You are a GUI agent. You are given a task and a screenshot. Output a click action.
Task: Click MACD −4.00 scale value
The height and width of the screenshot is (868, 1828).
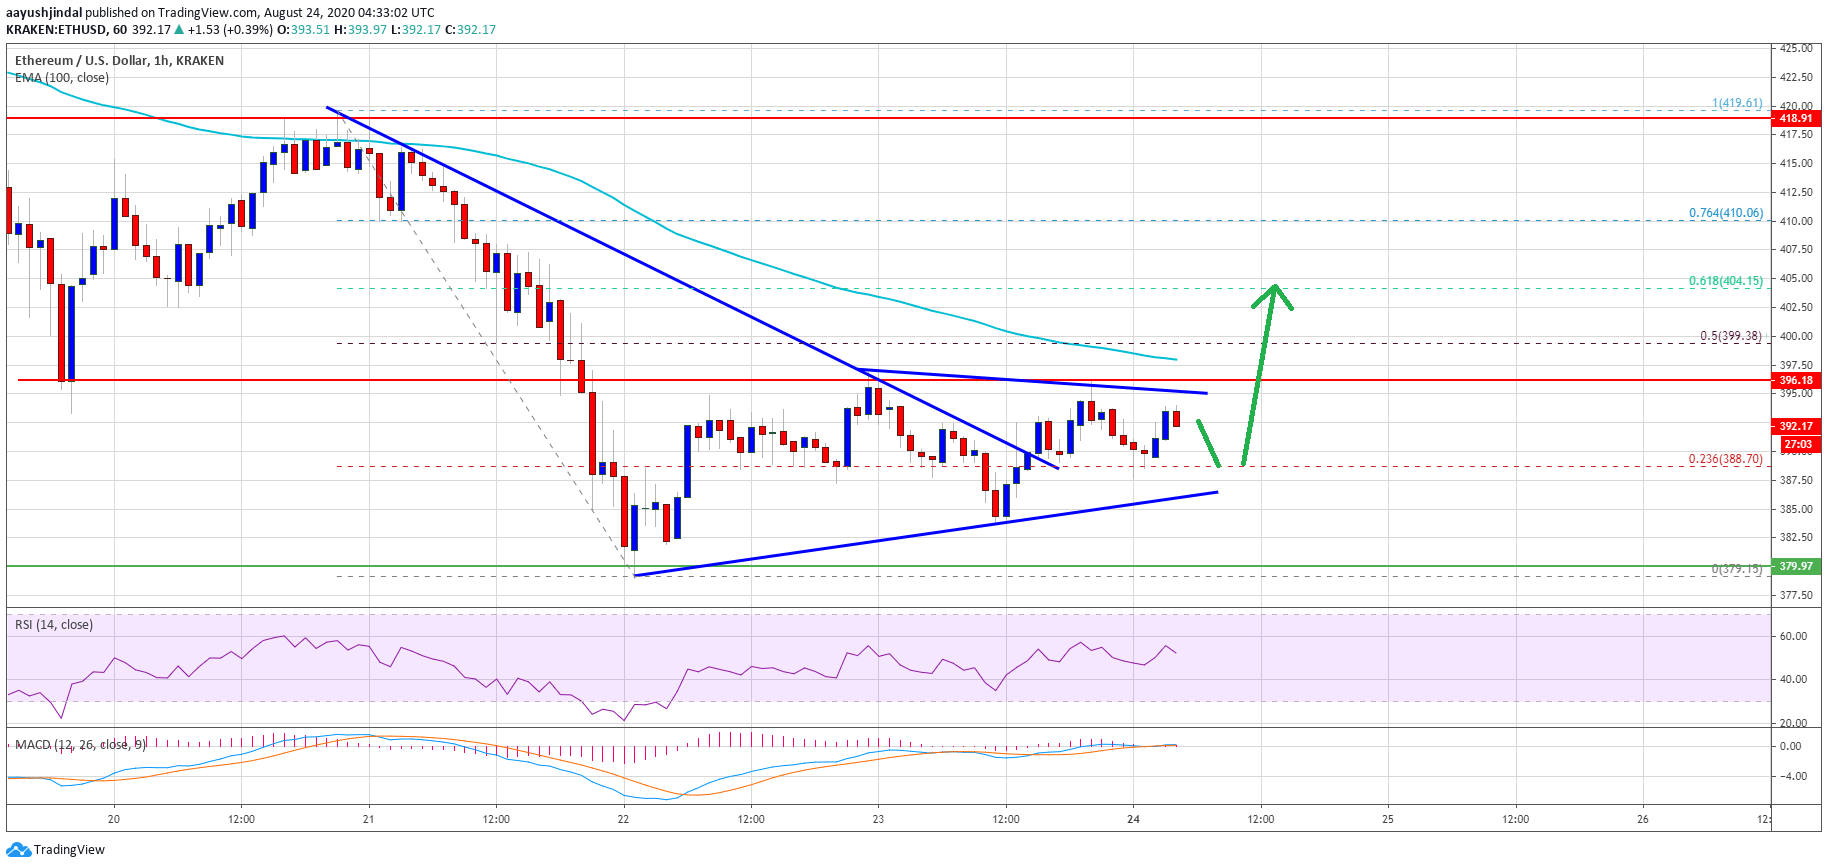pyautogui.click(x=1793, y=776)
